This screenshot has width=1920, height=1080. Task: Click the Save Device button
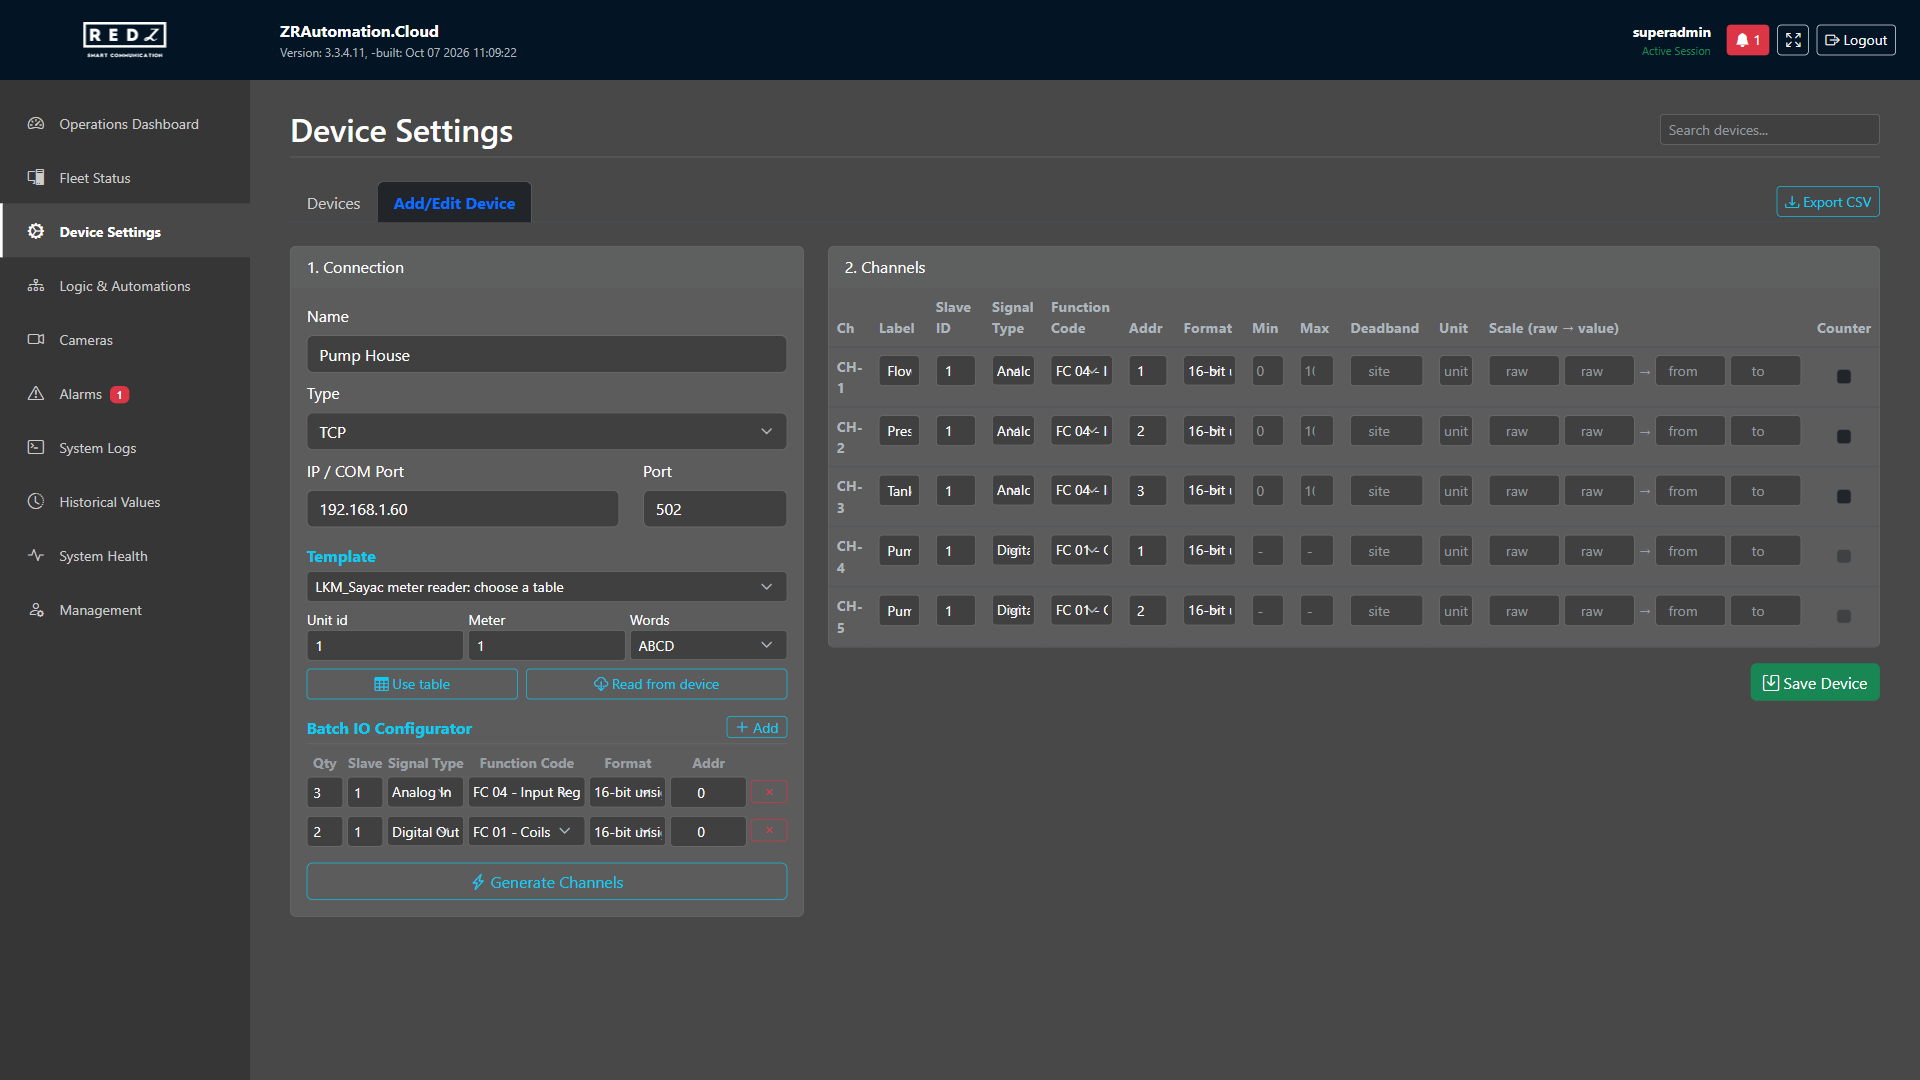coord(1814,683)
